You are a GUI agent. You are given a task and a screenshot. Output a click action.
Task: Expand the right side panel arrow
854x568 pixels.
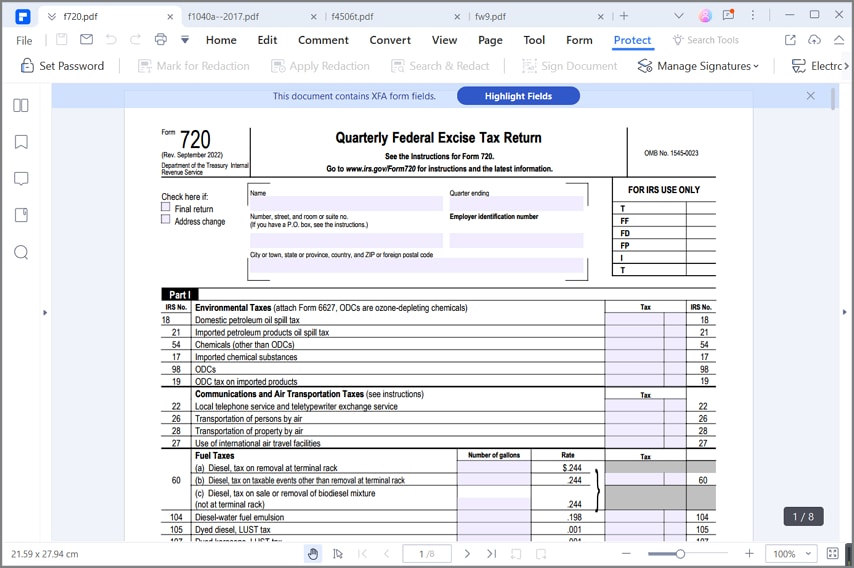pyautogui.click(x=845, y=312)
